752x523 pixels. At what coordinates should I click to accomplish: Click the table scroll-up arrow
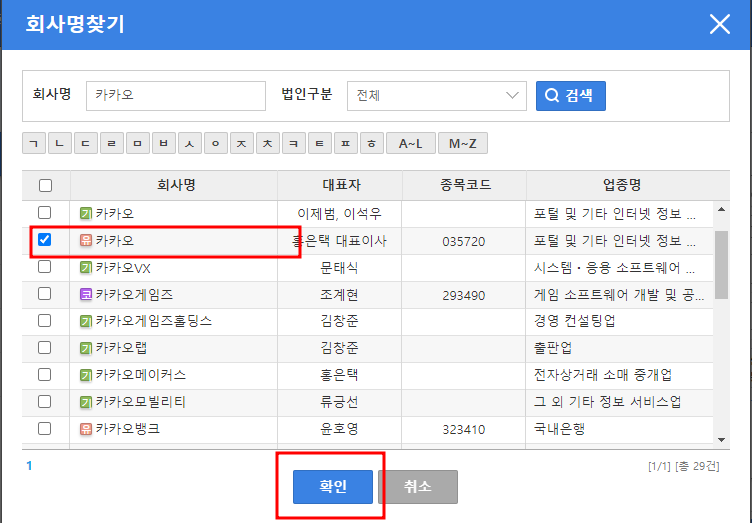point(721,209)
